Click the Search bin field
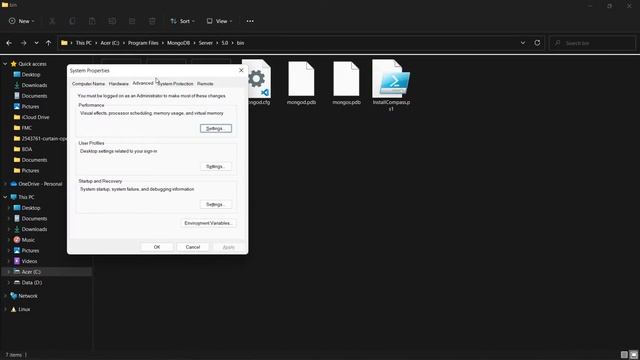This screenshot has height=360, width=640. (x=593, y=43)
